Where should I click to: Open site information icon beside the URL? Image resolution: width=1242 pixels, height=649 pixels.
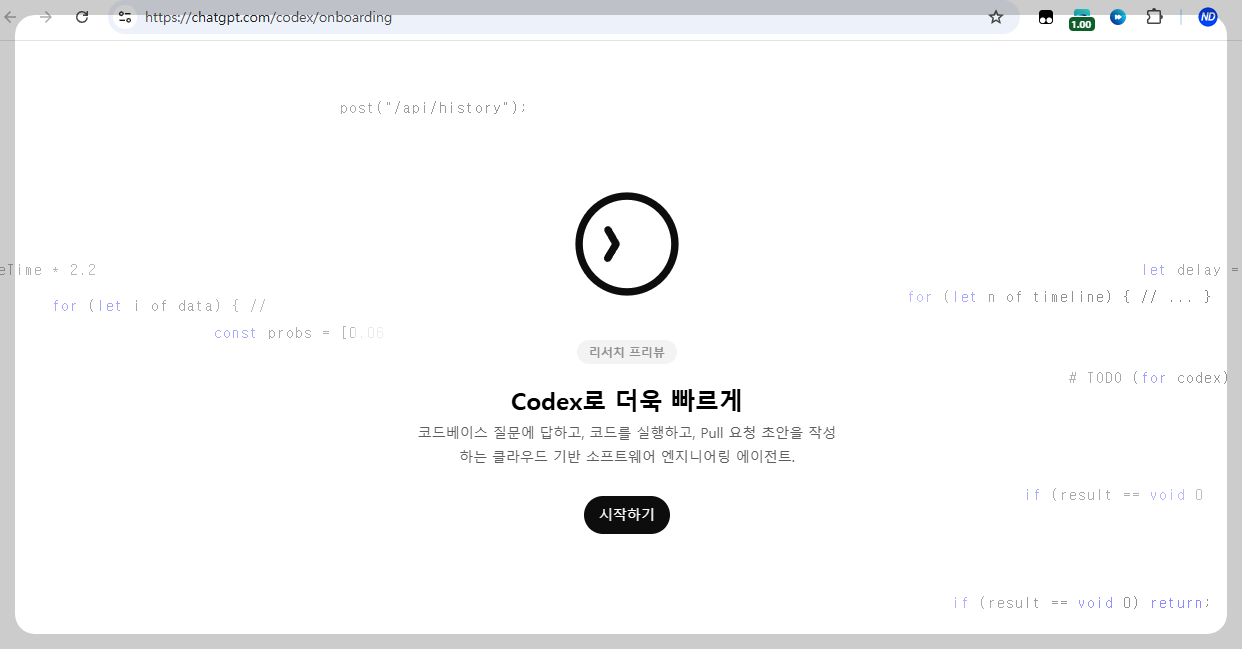click(125, 17)
